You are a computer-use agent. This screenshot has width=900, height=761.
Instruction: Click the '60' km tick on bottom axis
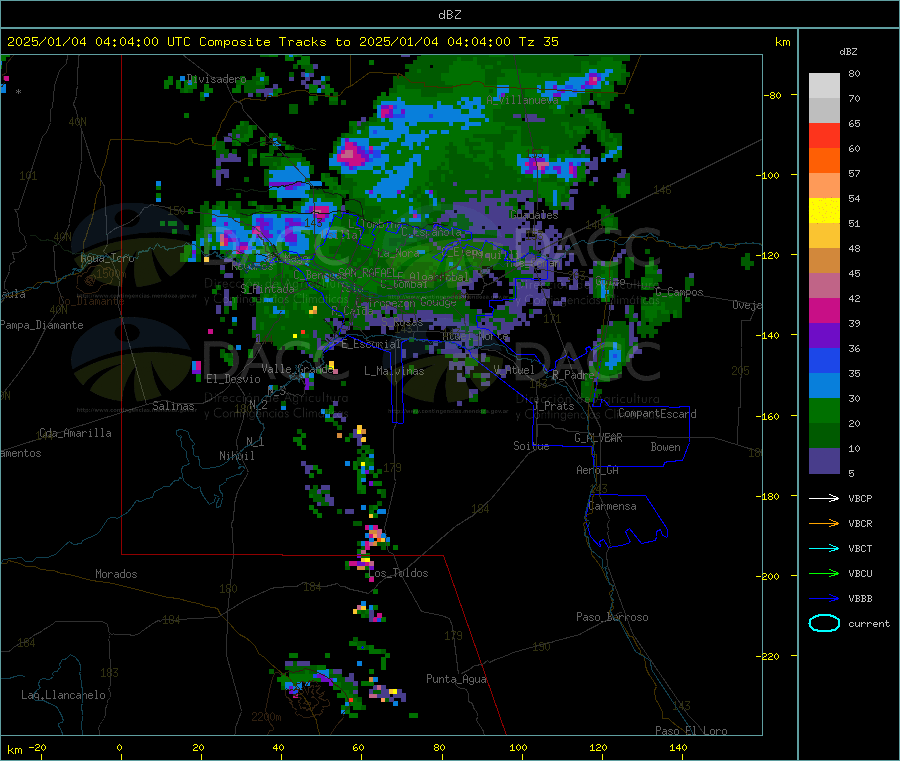tap(358, 747)
